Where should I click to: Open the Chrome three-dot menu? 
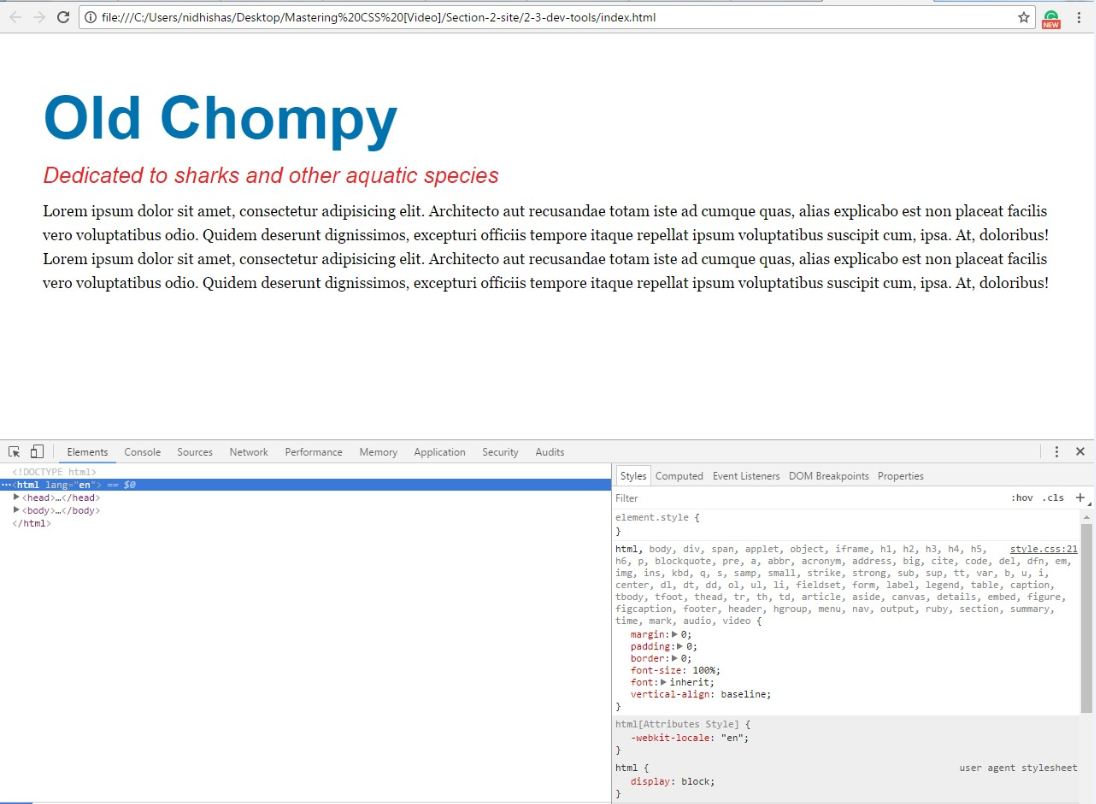[x=1079, y=17]
